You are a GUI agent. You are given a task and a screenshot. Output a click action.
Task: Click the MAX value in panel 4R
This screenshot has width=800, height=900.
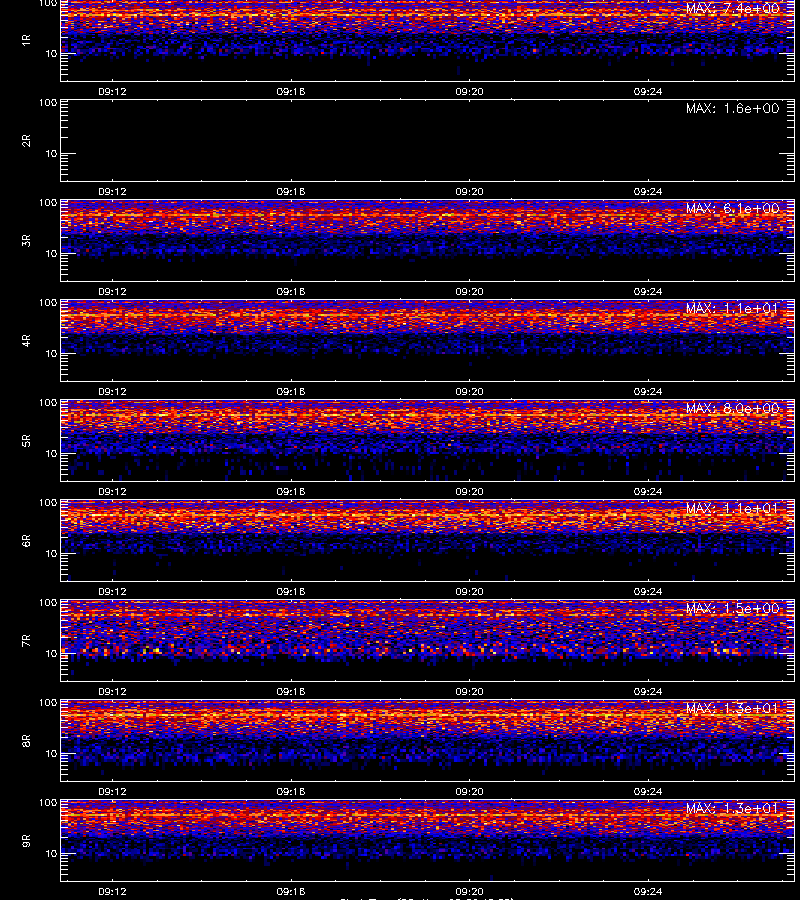click(x=732, y=308)
